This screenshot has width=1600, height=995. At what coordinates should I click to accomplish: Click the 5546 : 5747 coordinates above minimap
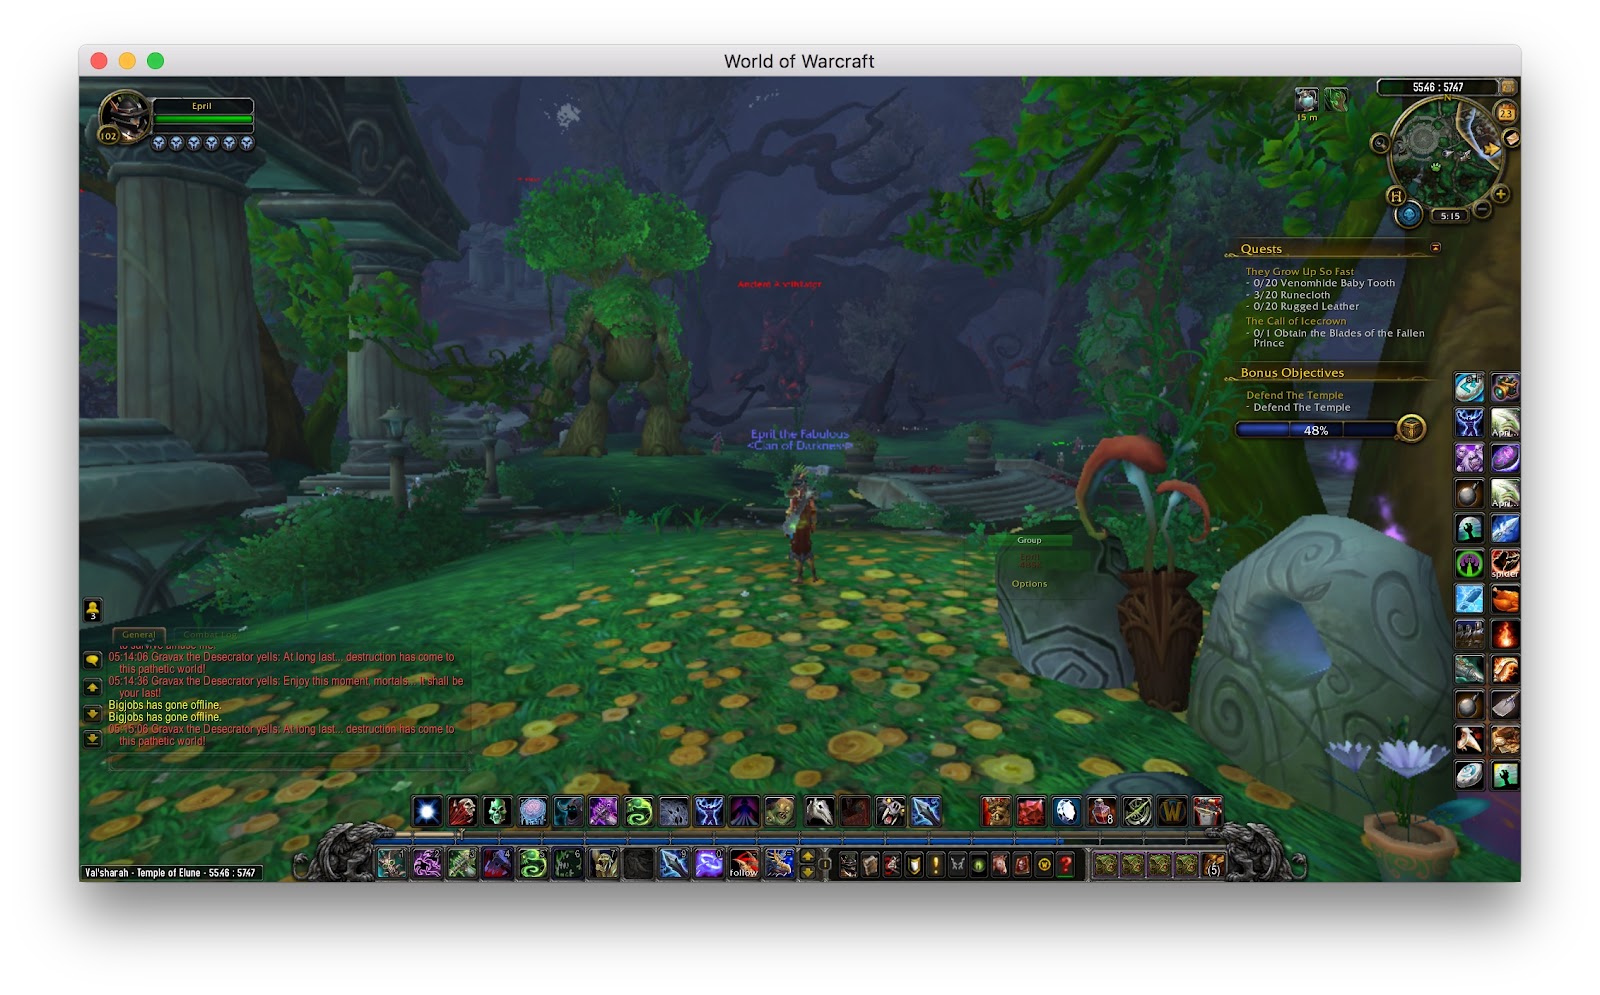1438,87
